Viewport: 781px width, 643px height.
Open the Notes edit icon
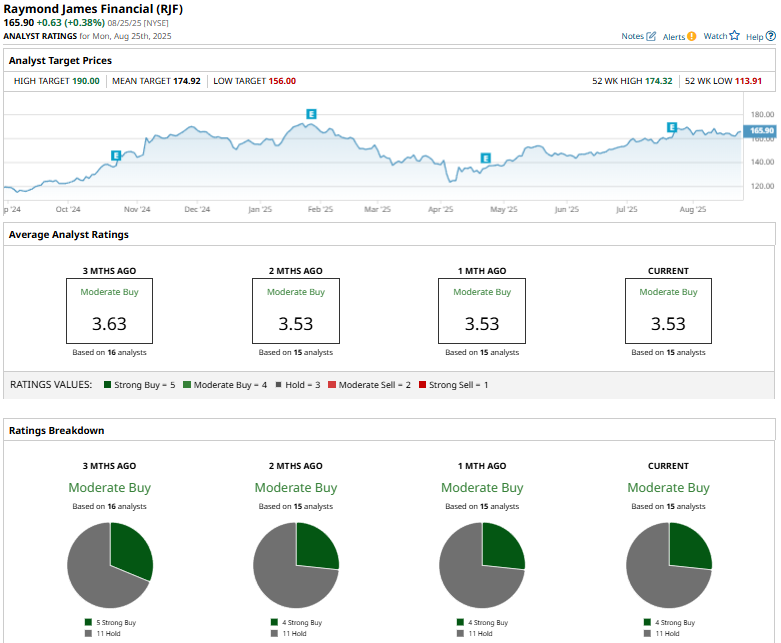coord(651,36)
